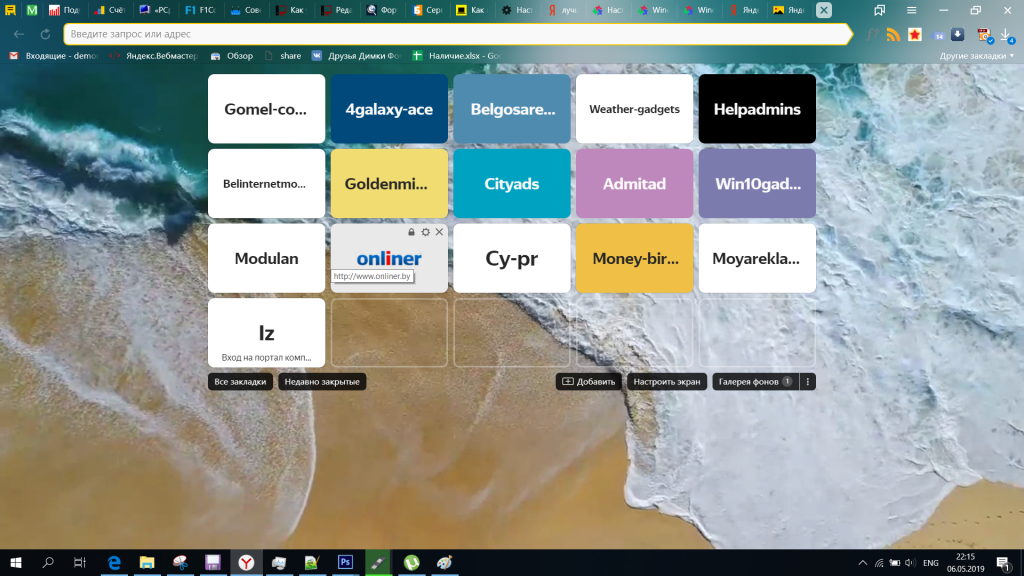Viewport: 1024px width, 576px height.
Task: Open the yellow pinned tab at far left
Action: (x=10, y=10)
